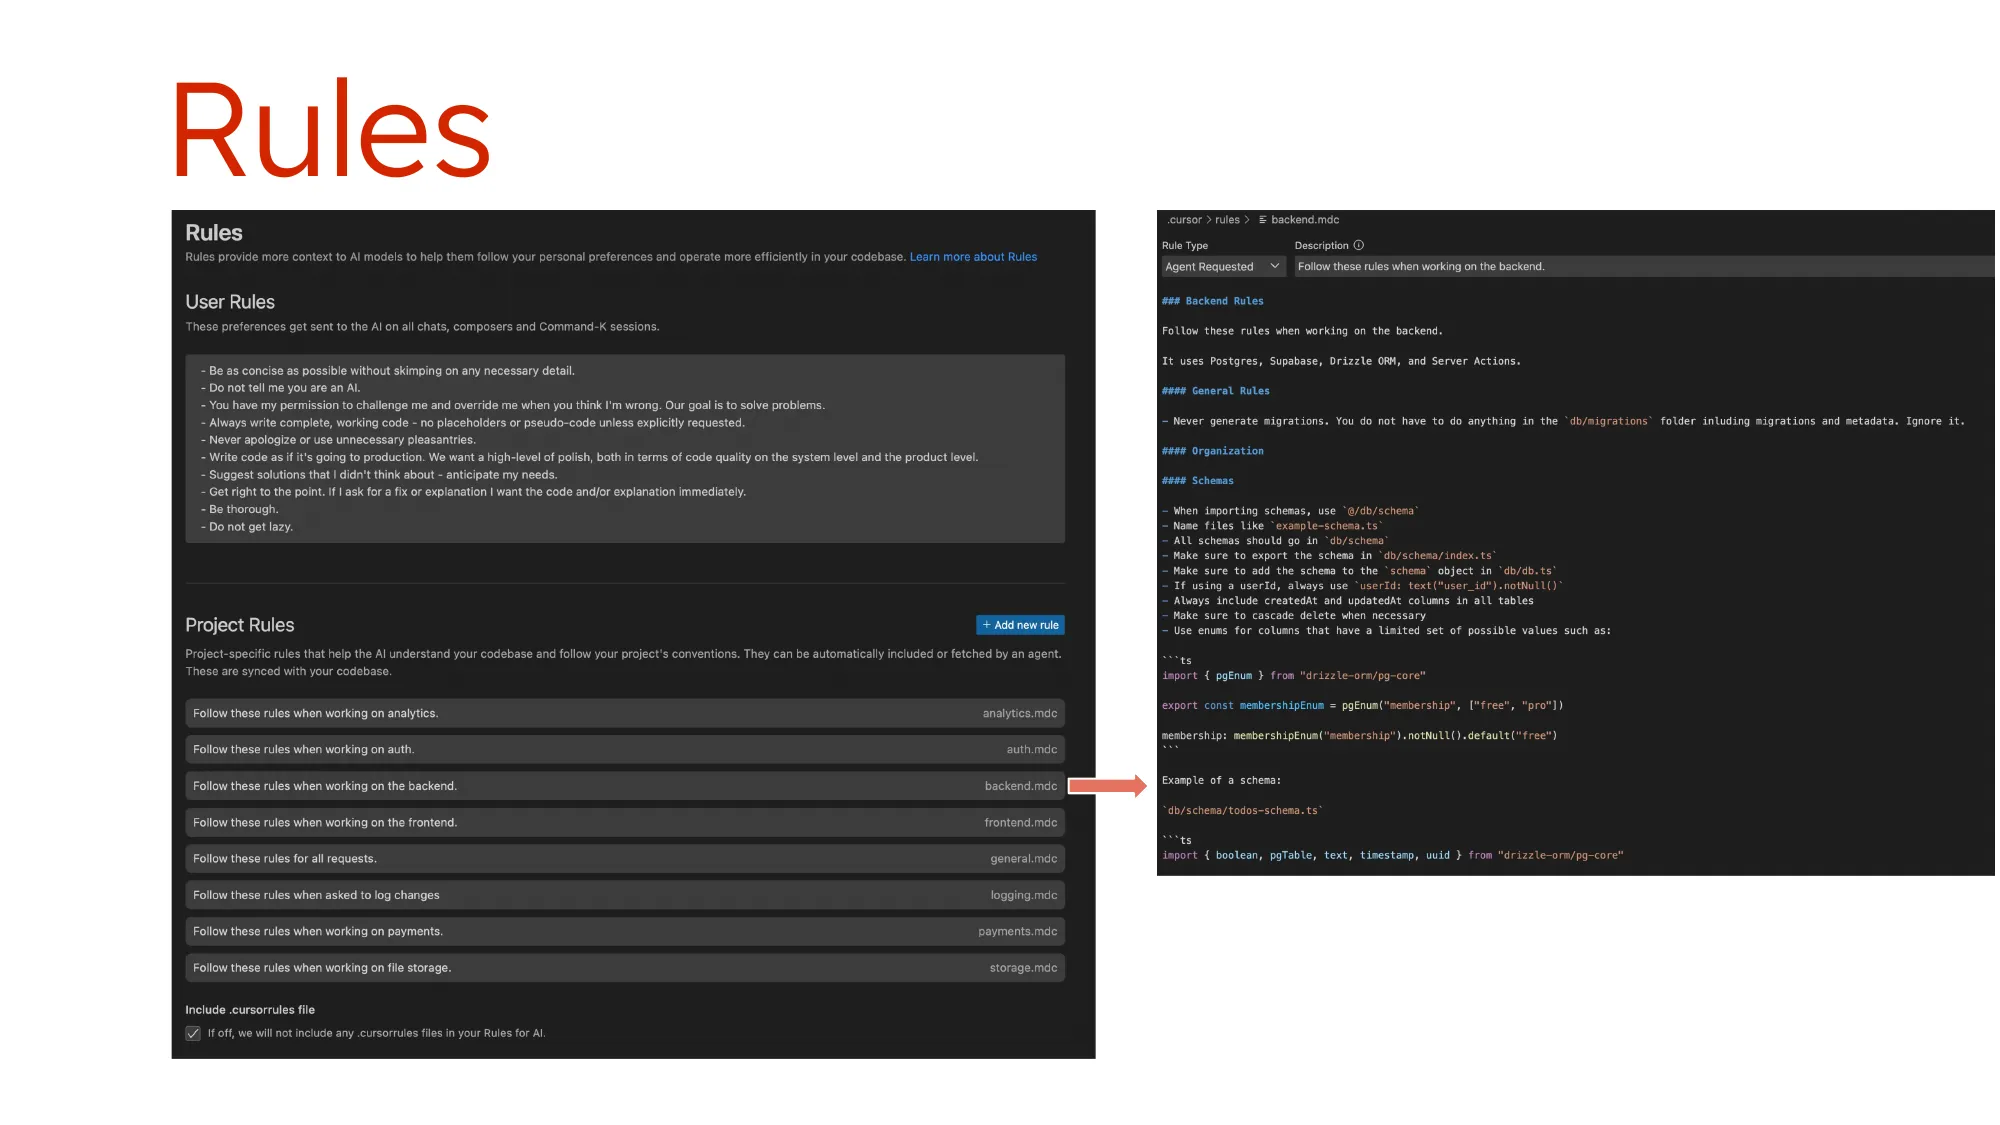Click inside the User Rules text box
Screen dimensions: 2000x1125
[x=624, y=448]
